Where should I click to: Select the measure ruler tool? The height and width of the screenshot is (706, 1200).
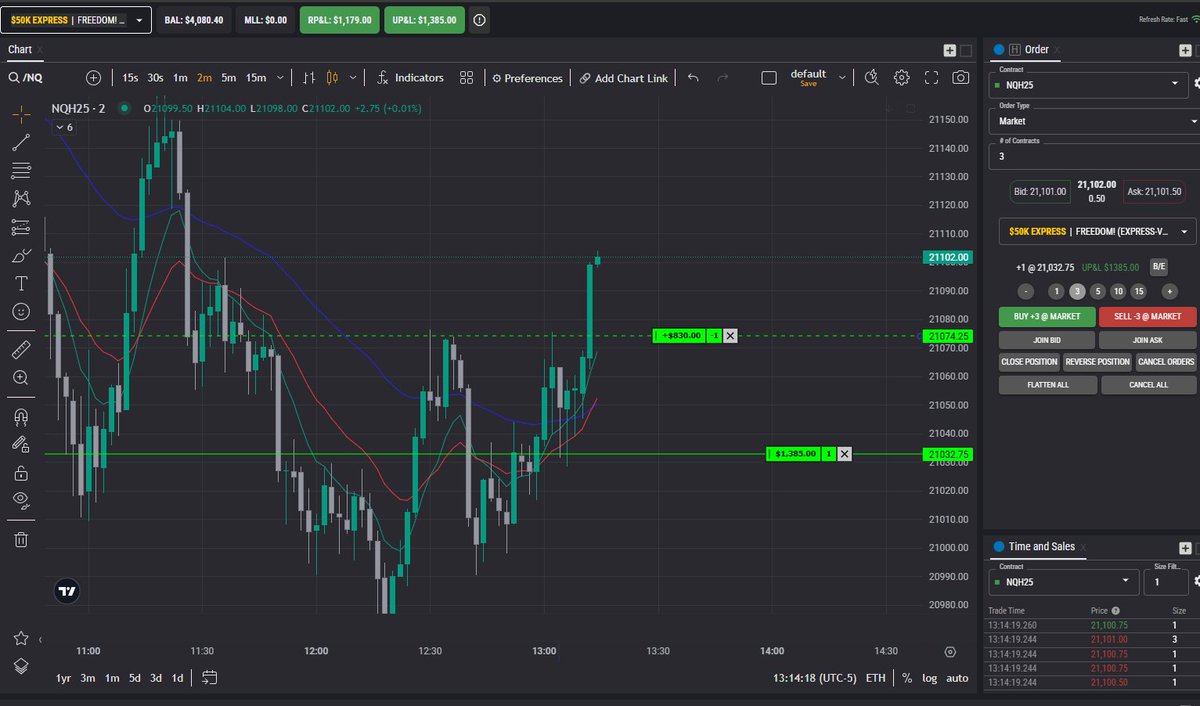20,349
